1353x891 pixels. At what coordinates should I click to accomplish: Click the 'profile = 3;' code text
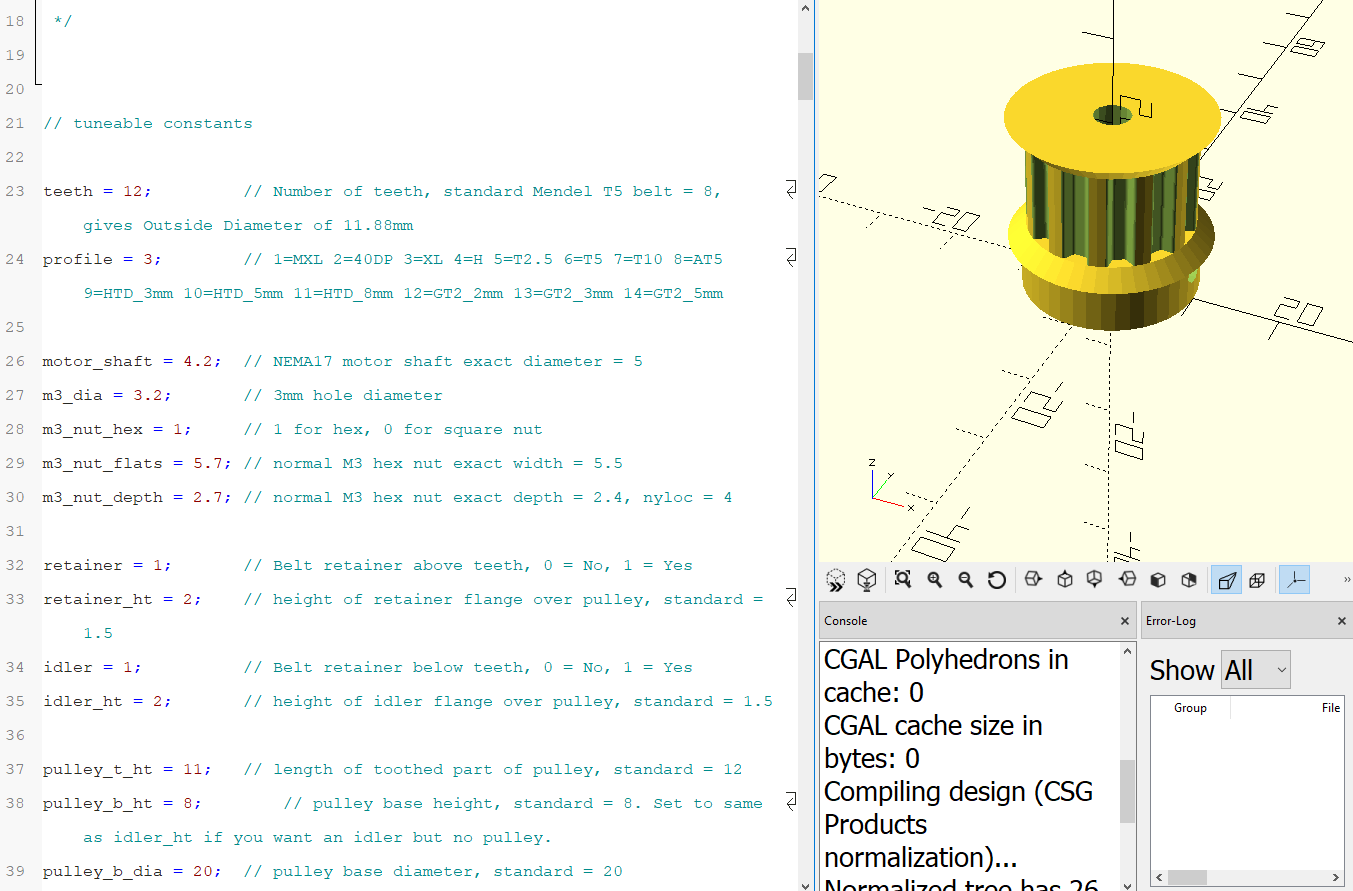click(x=102, y=259)
